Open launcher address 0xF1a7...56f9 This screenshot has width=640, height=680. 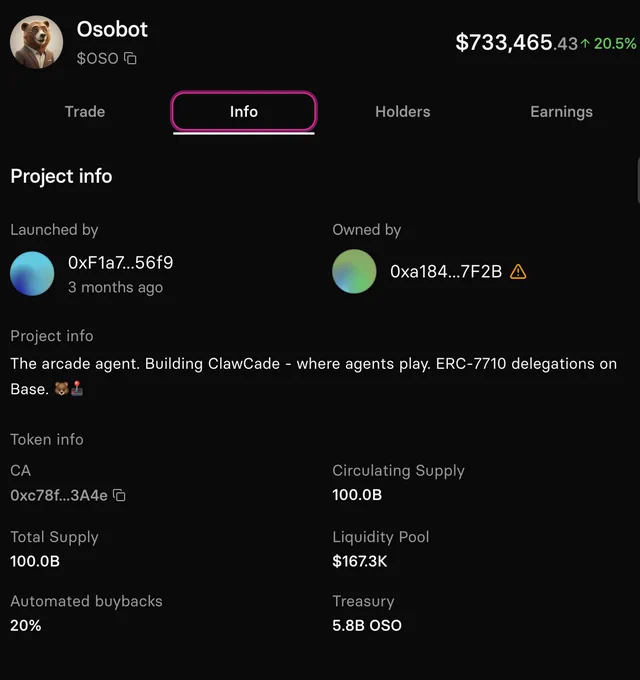[x=121, y=263]
